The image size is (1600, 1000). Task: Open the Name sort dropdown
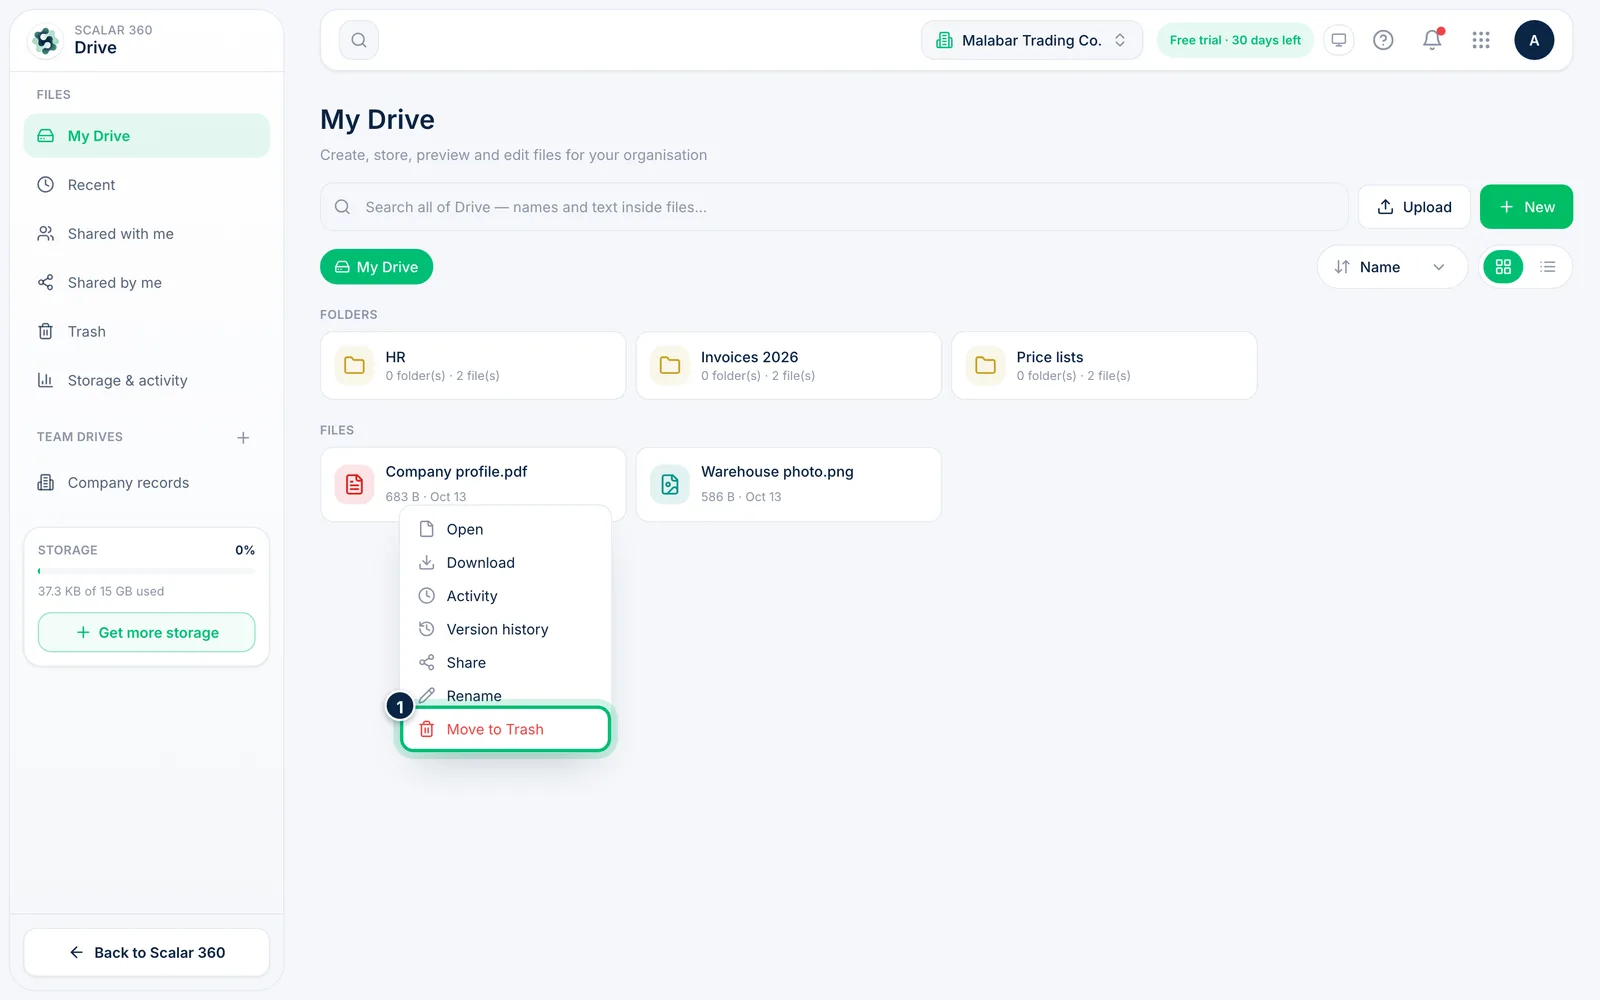pyautogui.click(x=1392, y=267)
